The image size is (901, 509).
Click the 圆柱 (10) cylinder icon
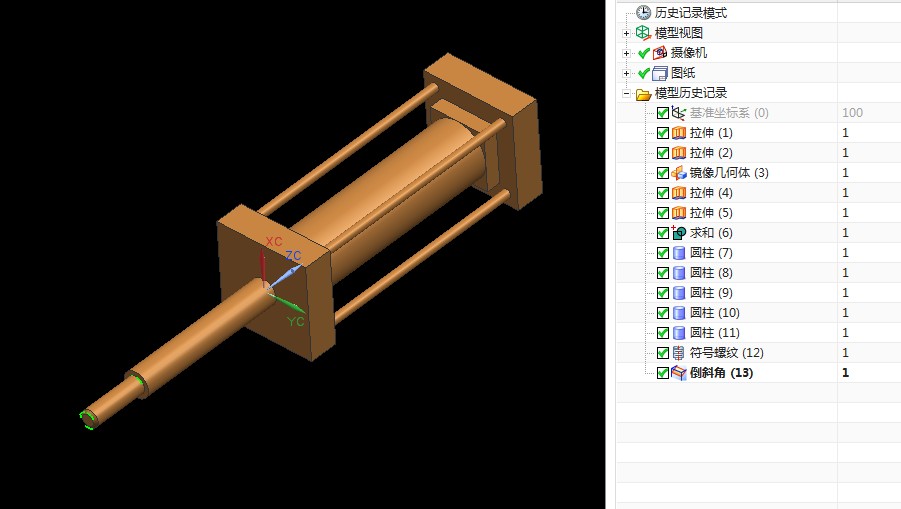[679, 313]
